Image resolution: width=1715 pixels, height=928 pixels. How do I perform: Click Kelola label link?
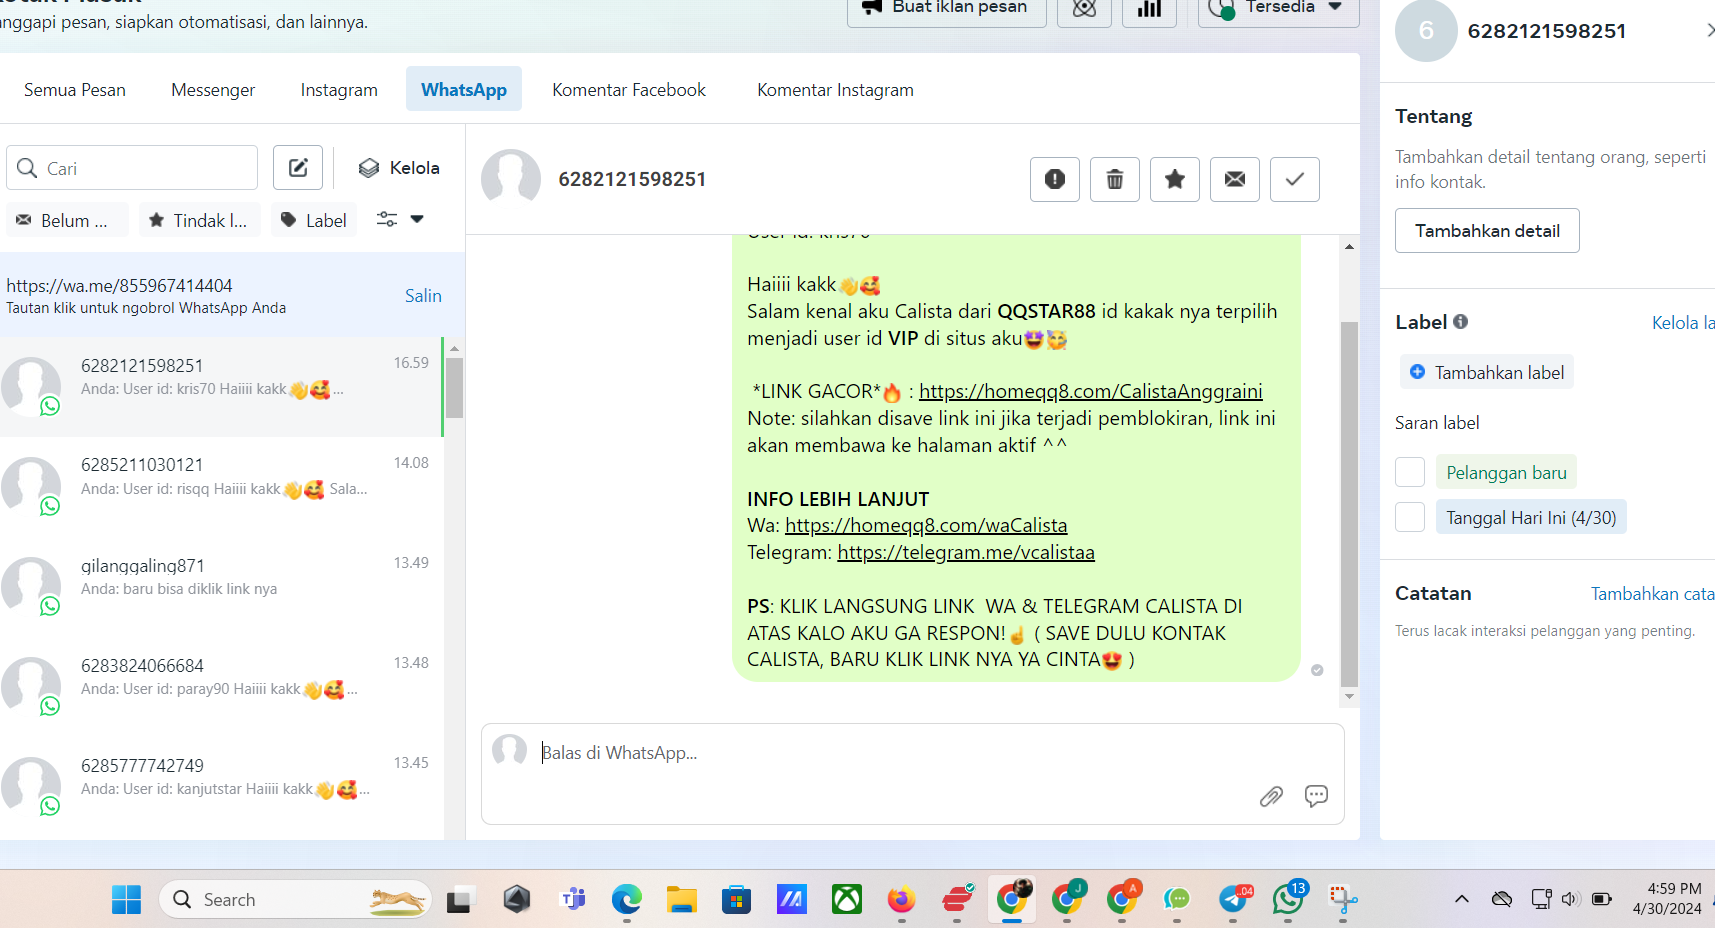click(1683, 323)
